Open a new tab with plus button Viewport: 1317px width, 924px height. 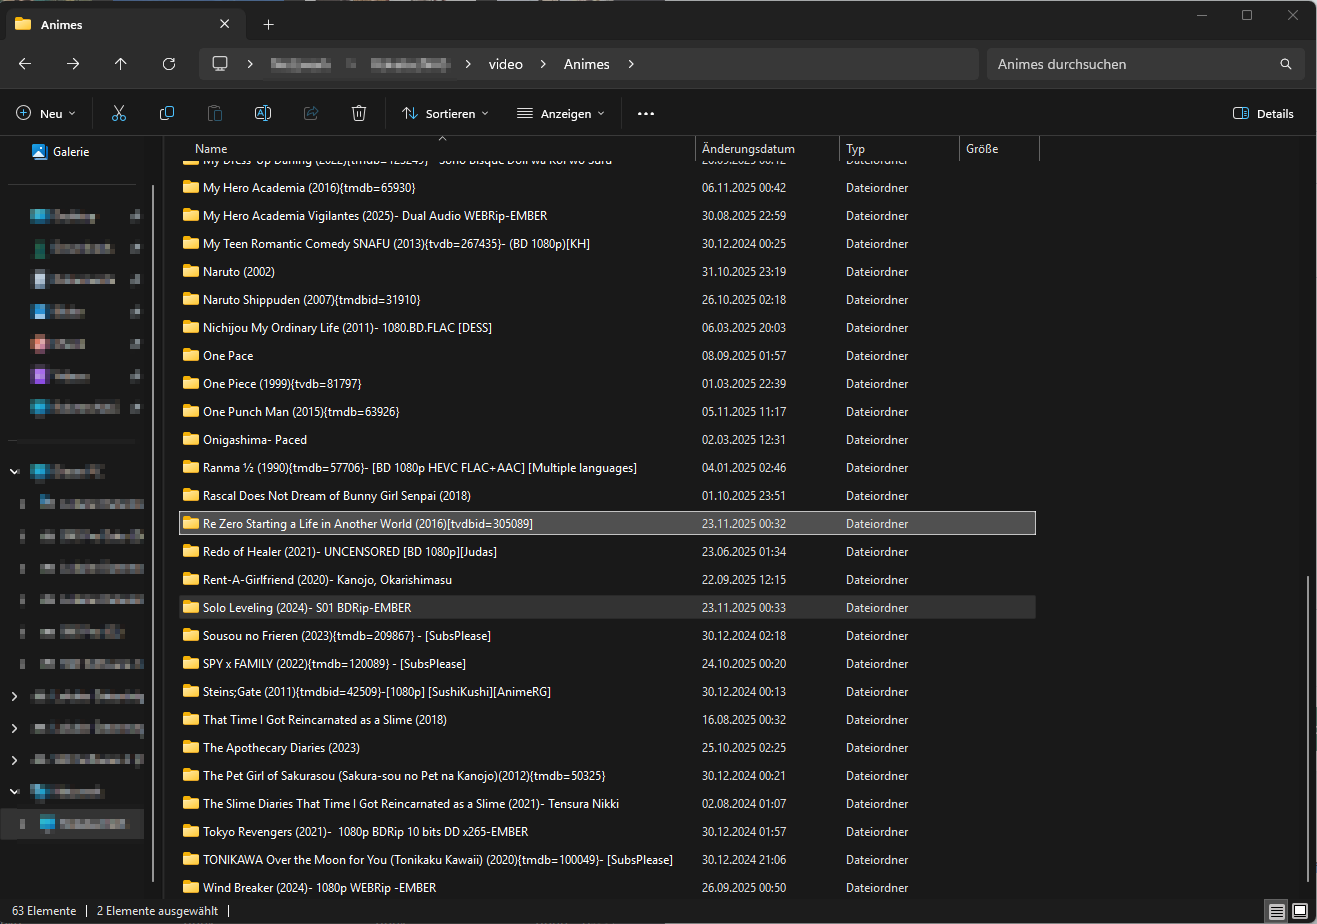[x=268, y=24]
